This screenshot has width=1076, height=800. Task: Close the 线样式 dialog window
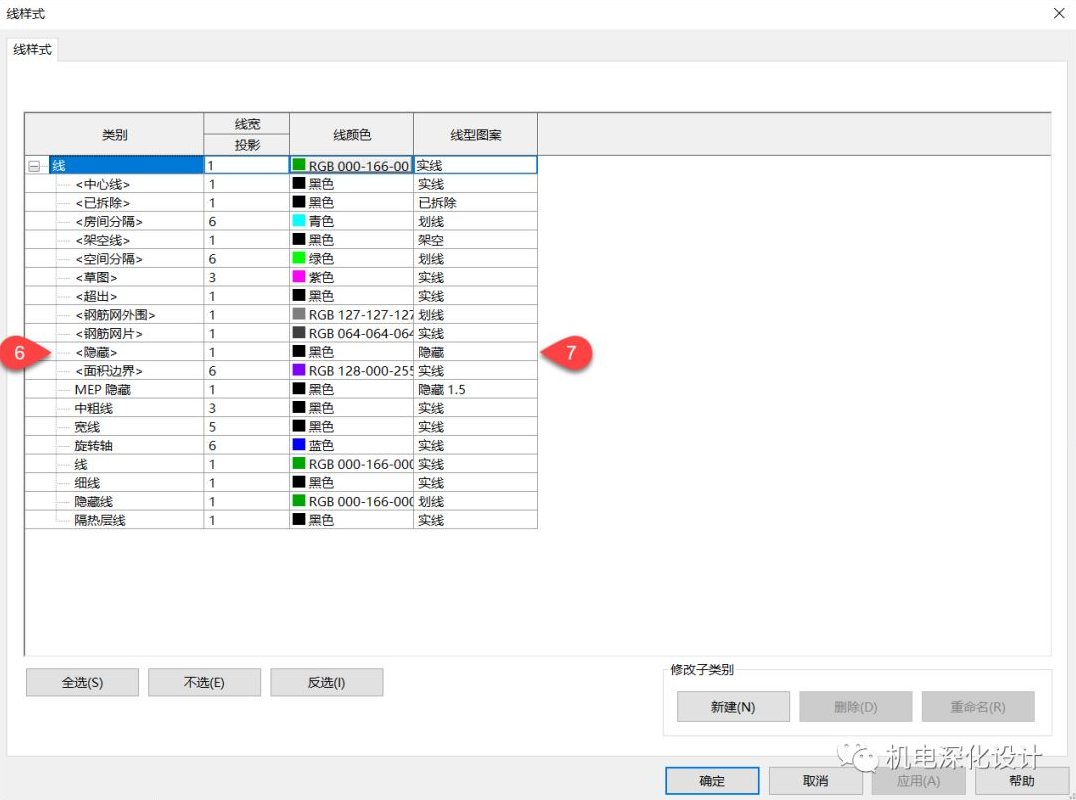(1058, 12)
